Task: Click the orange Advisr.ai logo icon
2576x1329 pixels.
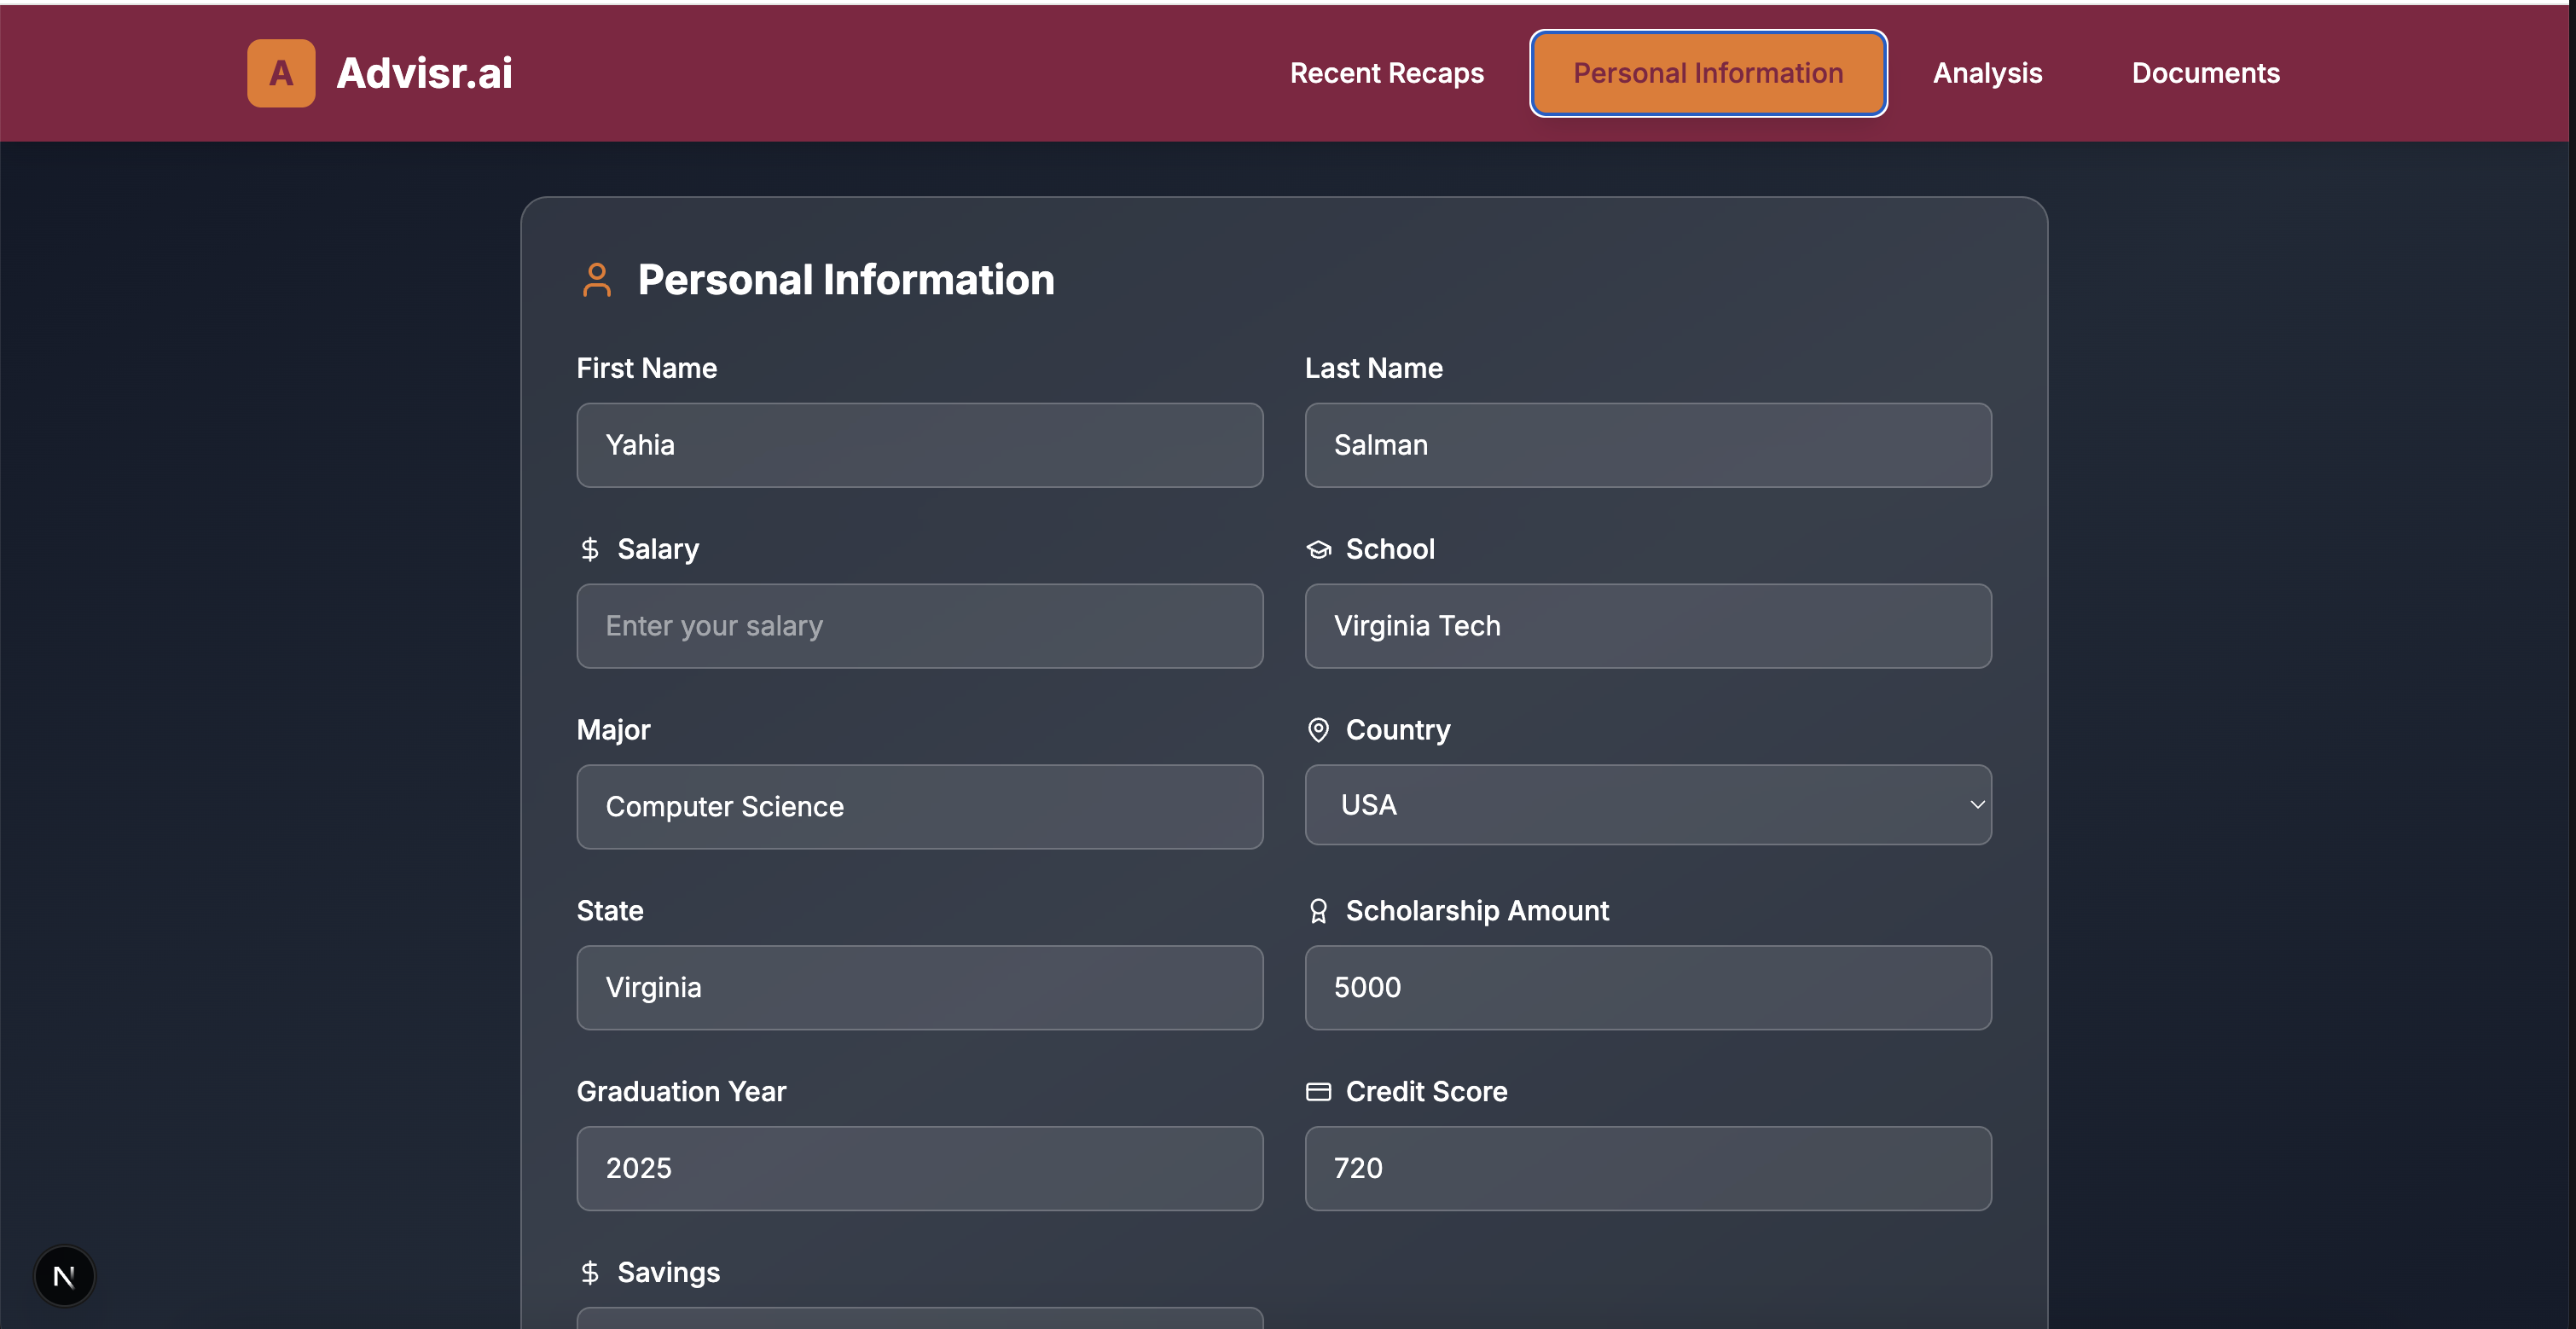Action: (281, 73)
